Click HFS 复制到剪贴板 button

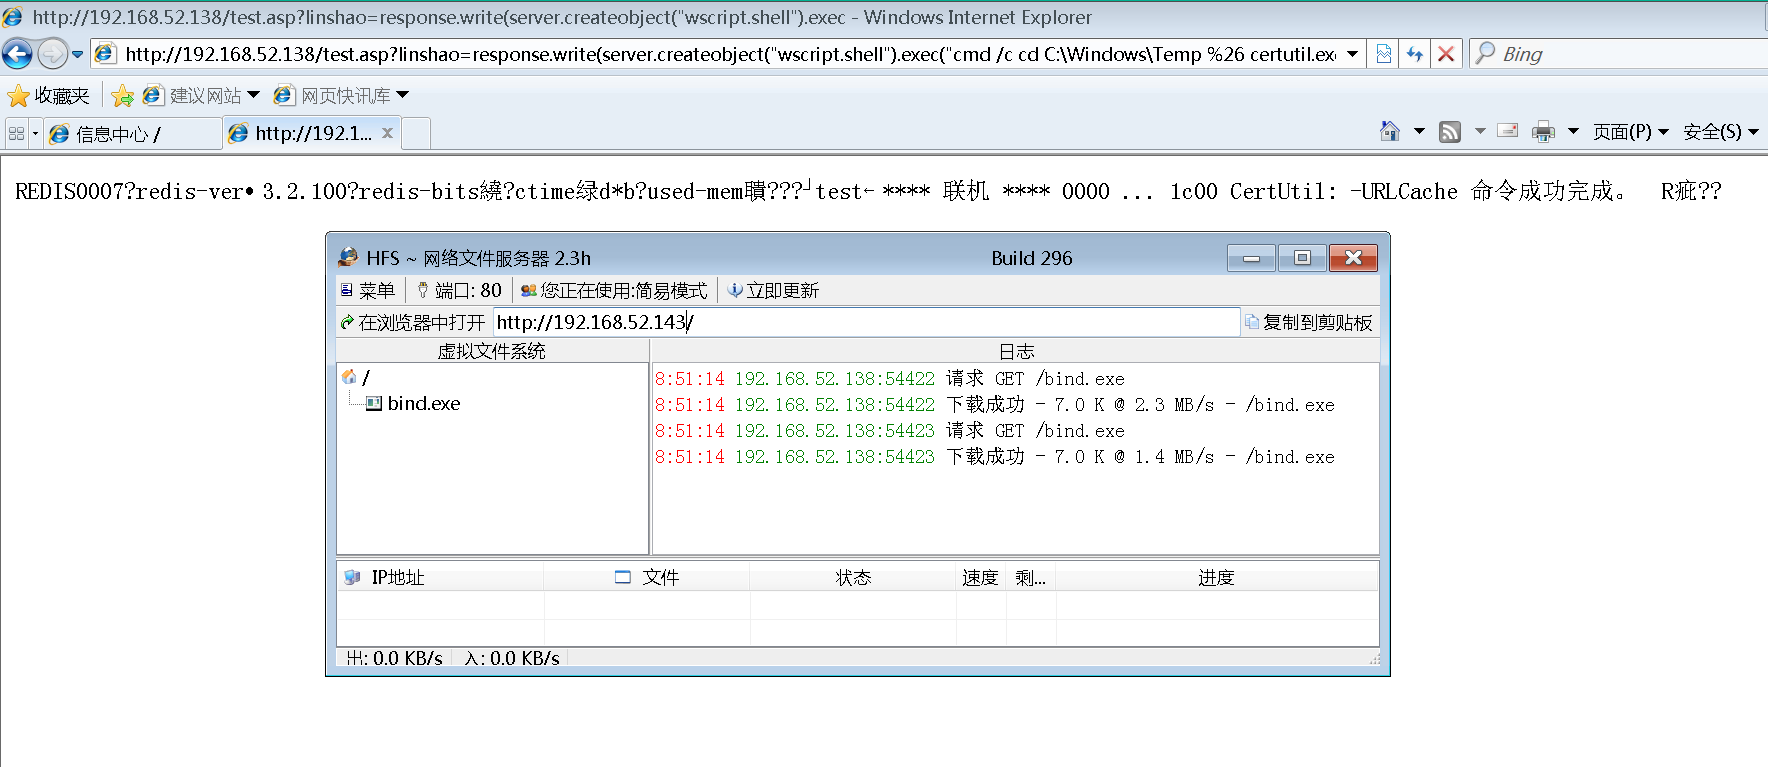coord(1308,322)
